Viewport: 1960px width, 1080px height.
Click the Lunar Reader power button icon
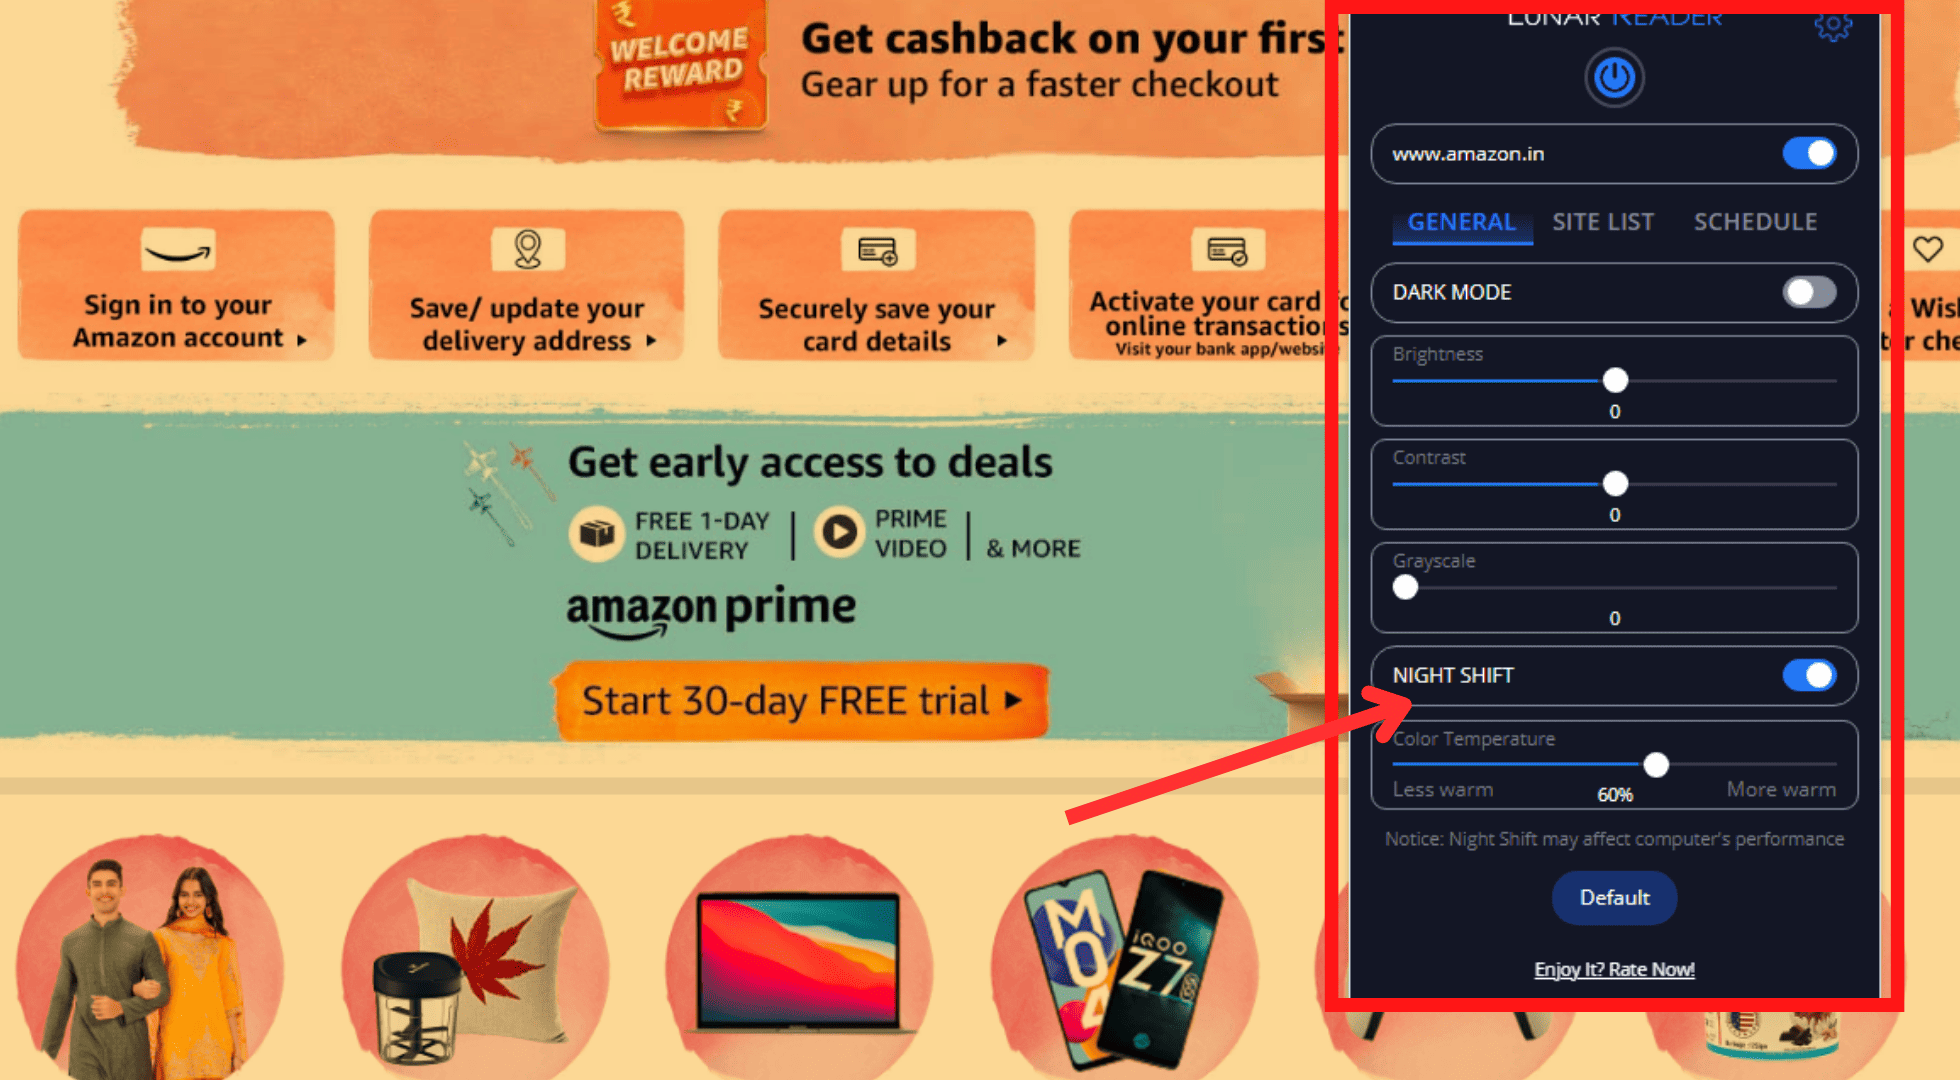click(x=1614, y=77)
